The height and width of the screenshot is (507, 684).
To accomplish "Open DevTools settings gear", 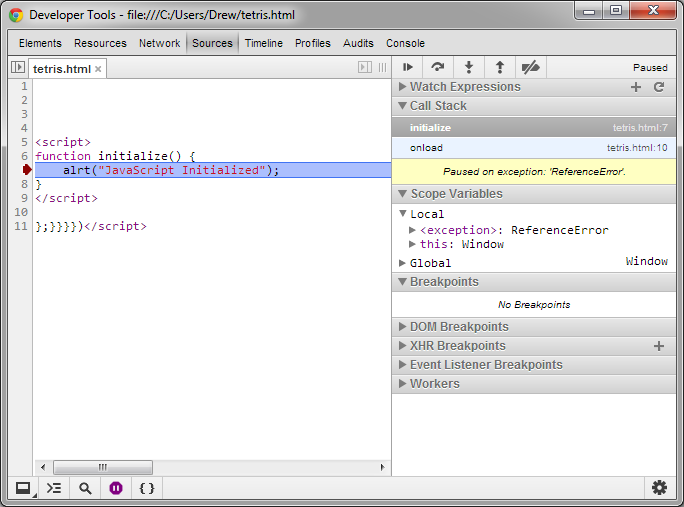I will point(659,488).
